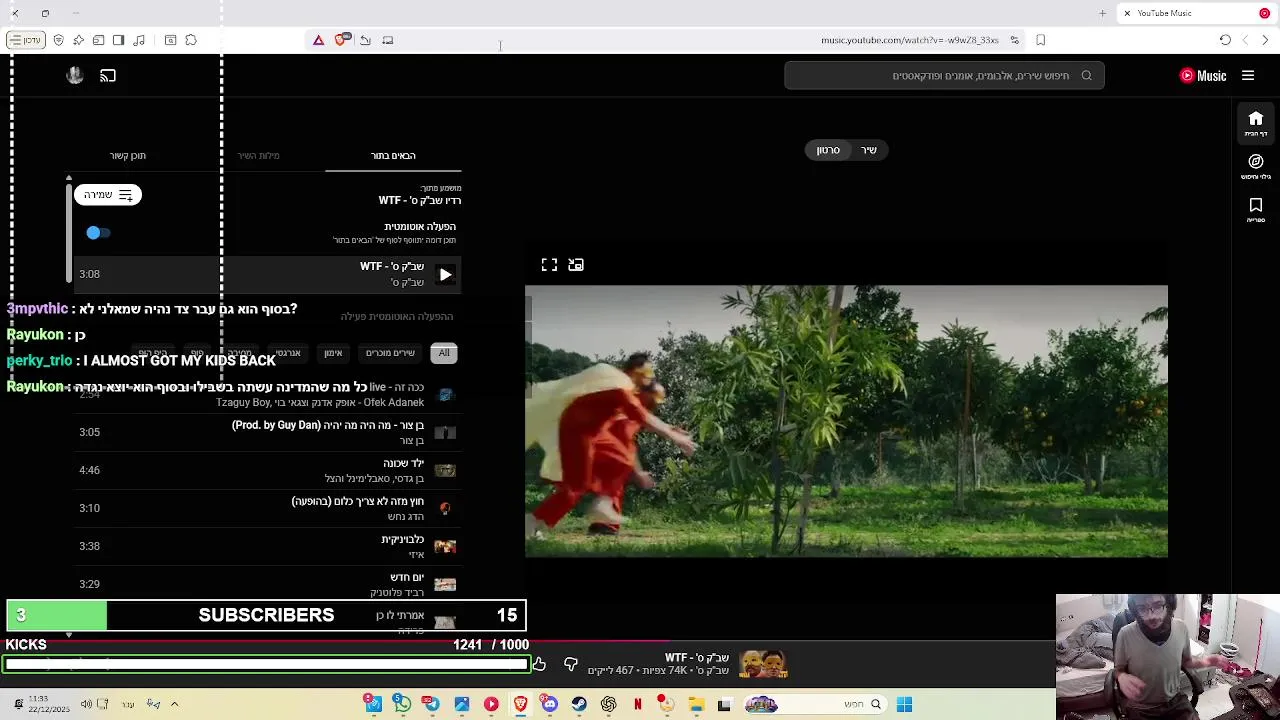This screenshot has height=720, width=1280.
Task: Open the Windows Start menu
Action: click(x=904, y=704)
